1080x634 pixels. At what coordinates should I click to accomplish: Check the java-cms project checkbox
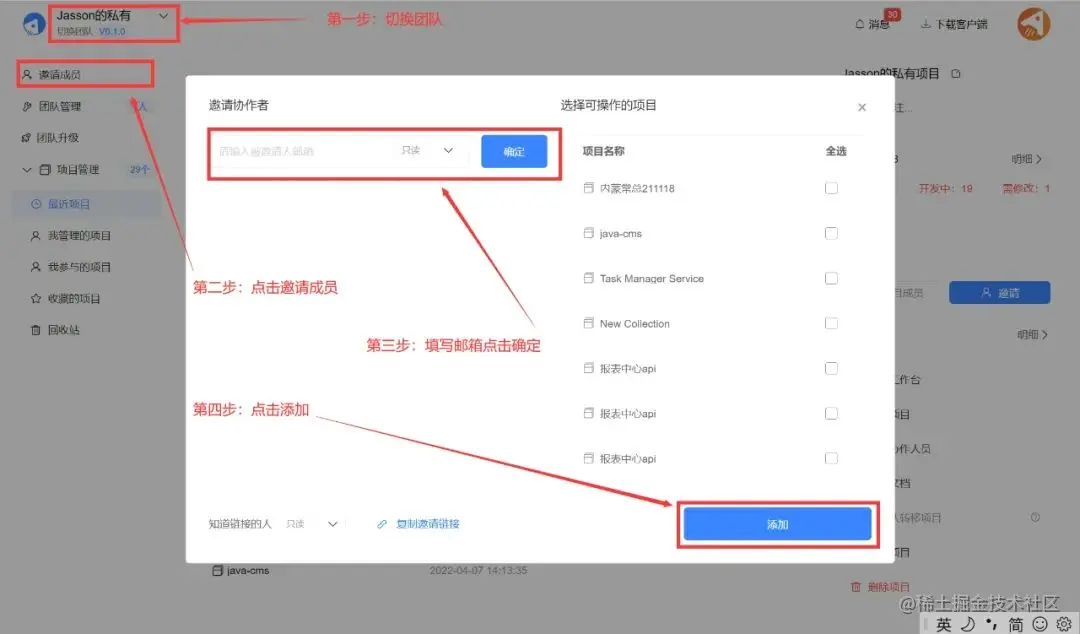click(x=832, y=233)
